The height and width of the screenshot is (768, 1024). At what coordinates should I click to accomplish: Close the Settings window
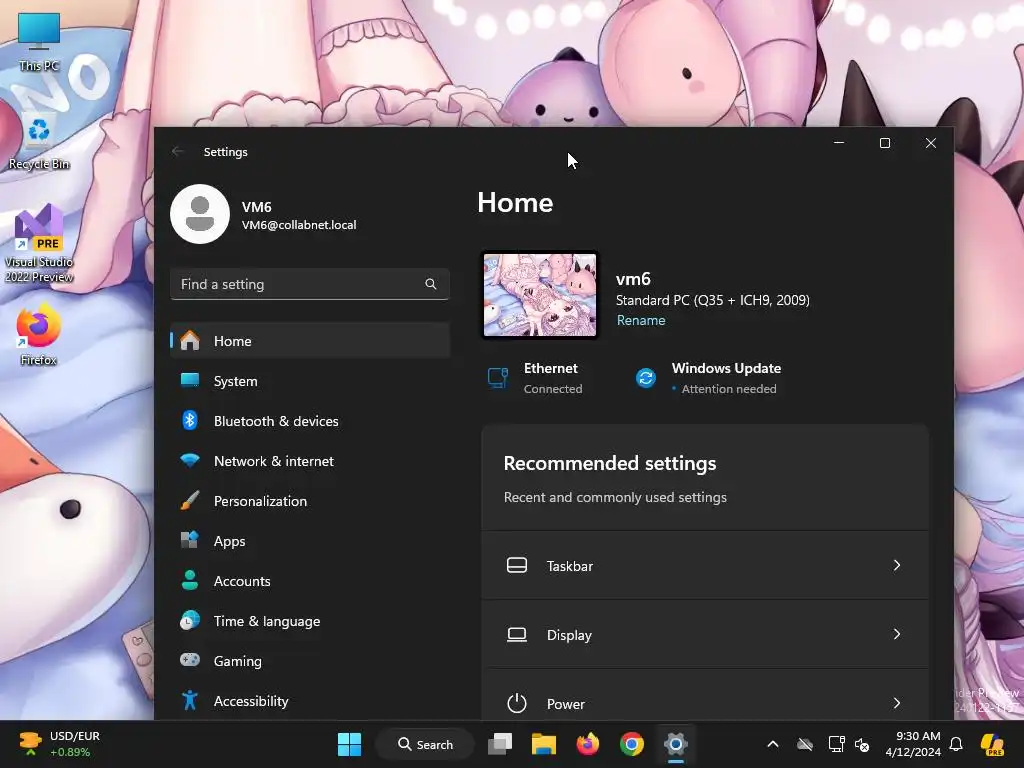[931, 142]
